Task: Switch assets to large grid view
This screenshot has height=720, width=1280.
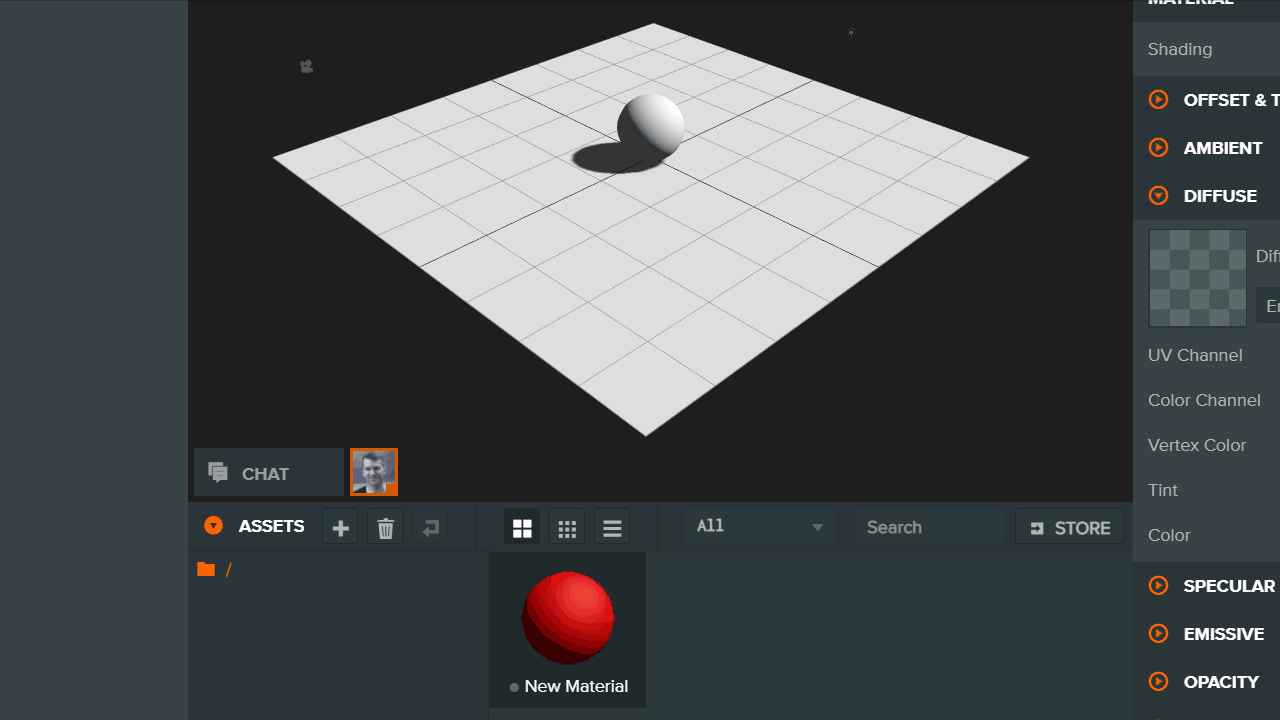Action: pyautogui.click(x=522, y=528)
